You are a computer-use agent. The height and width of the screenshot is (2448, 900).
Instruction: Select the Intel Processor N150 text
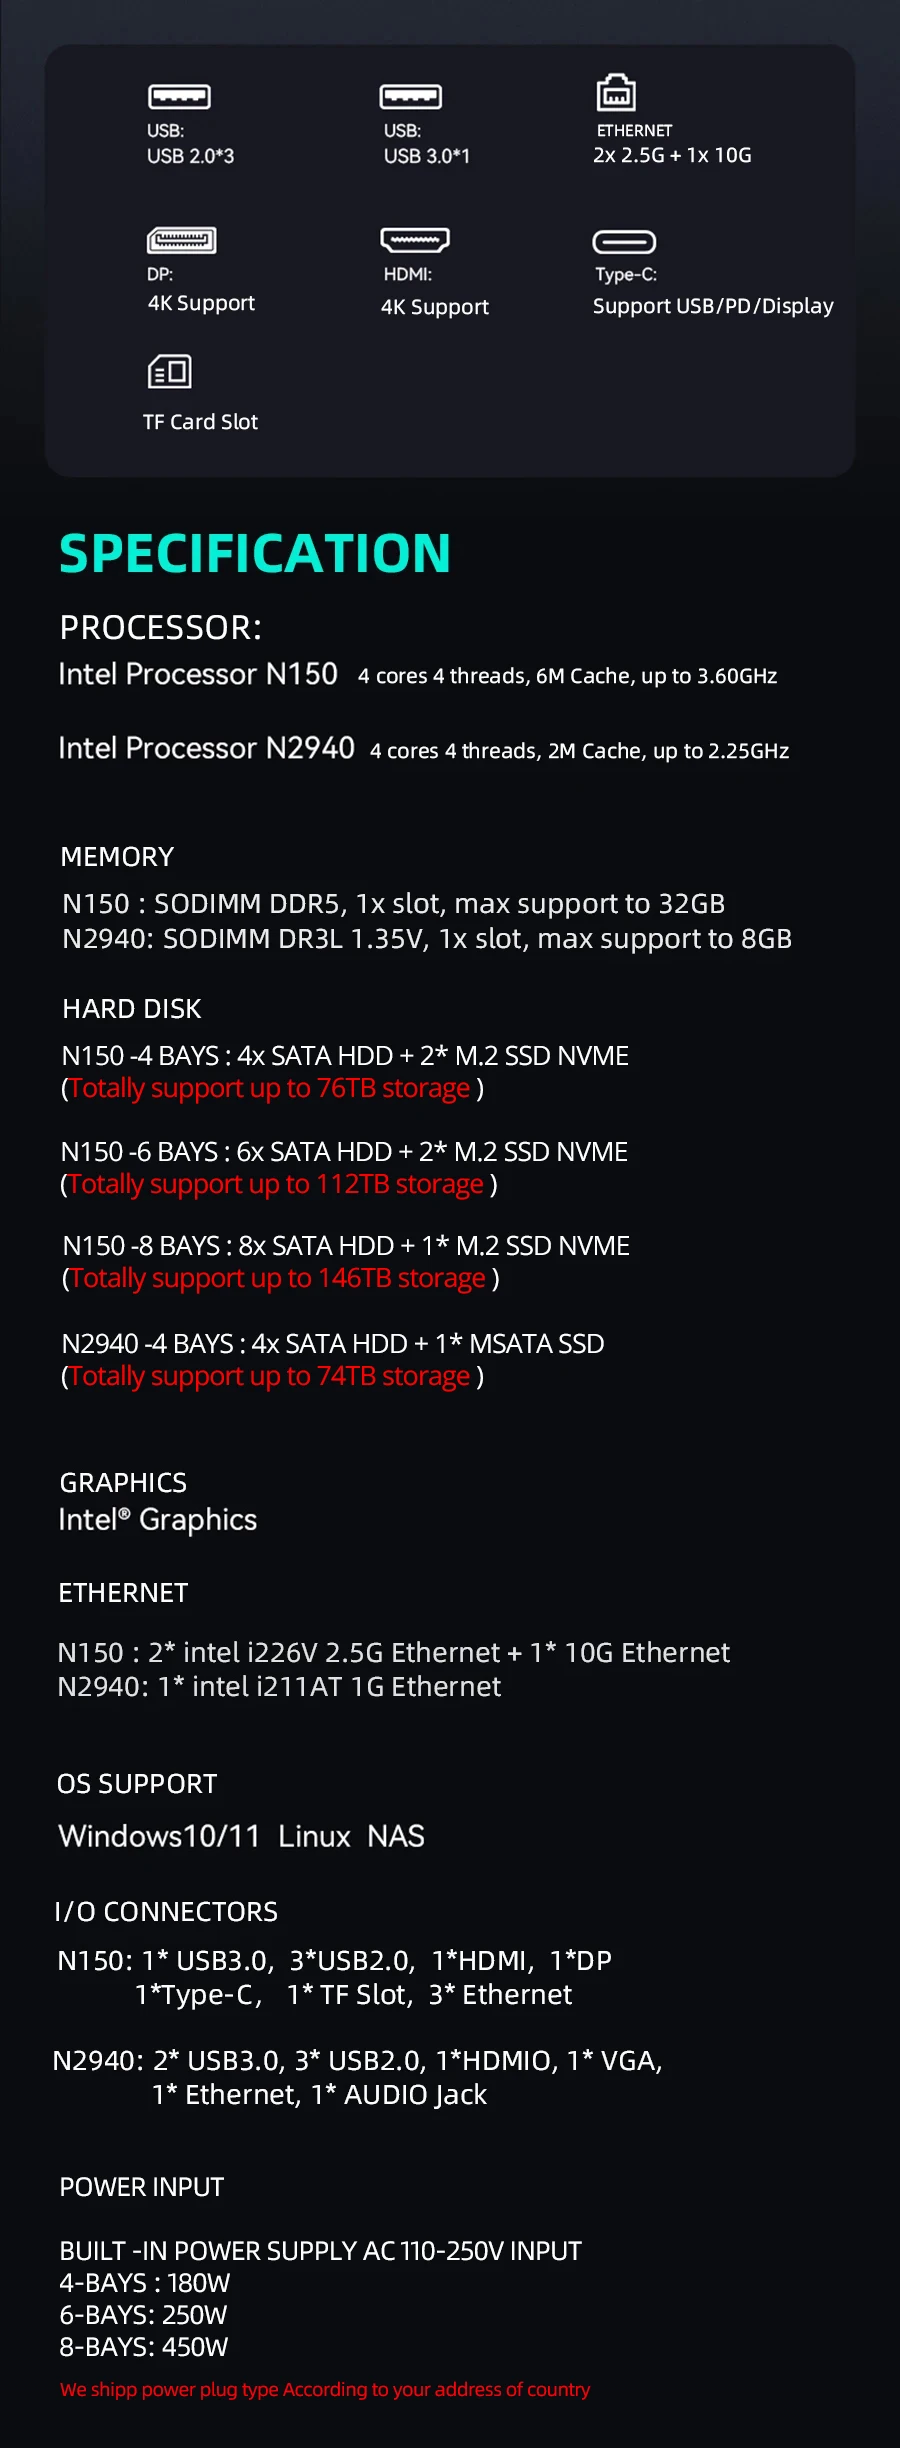pyautogui.click(x=198, y=674)
